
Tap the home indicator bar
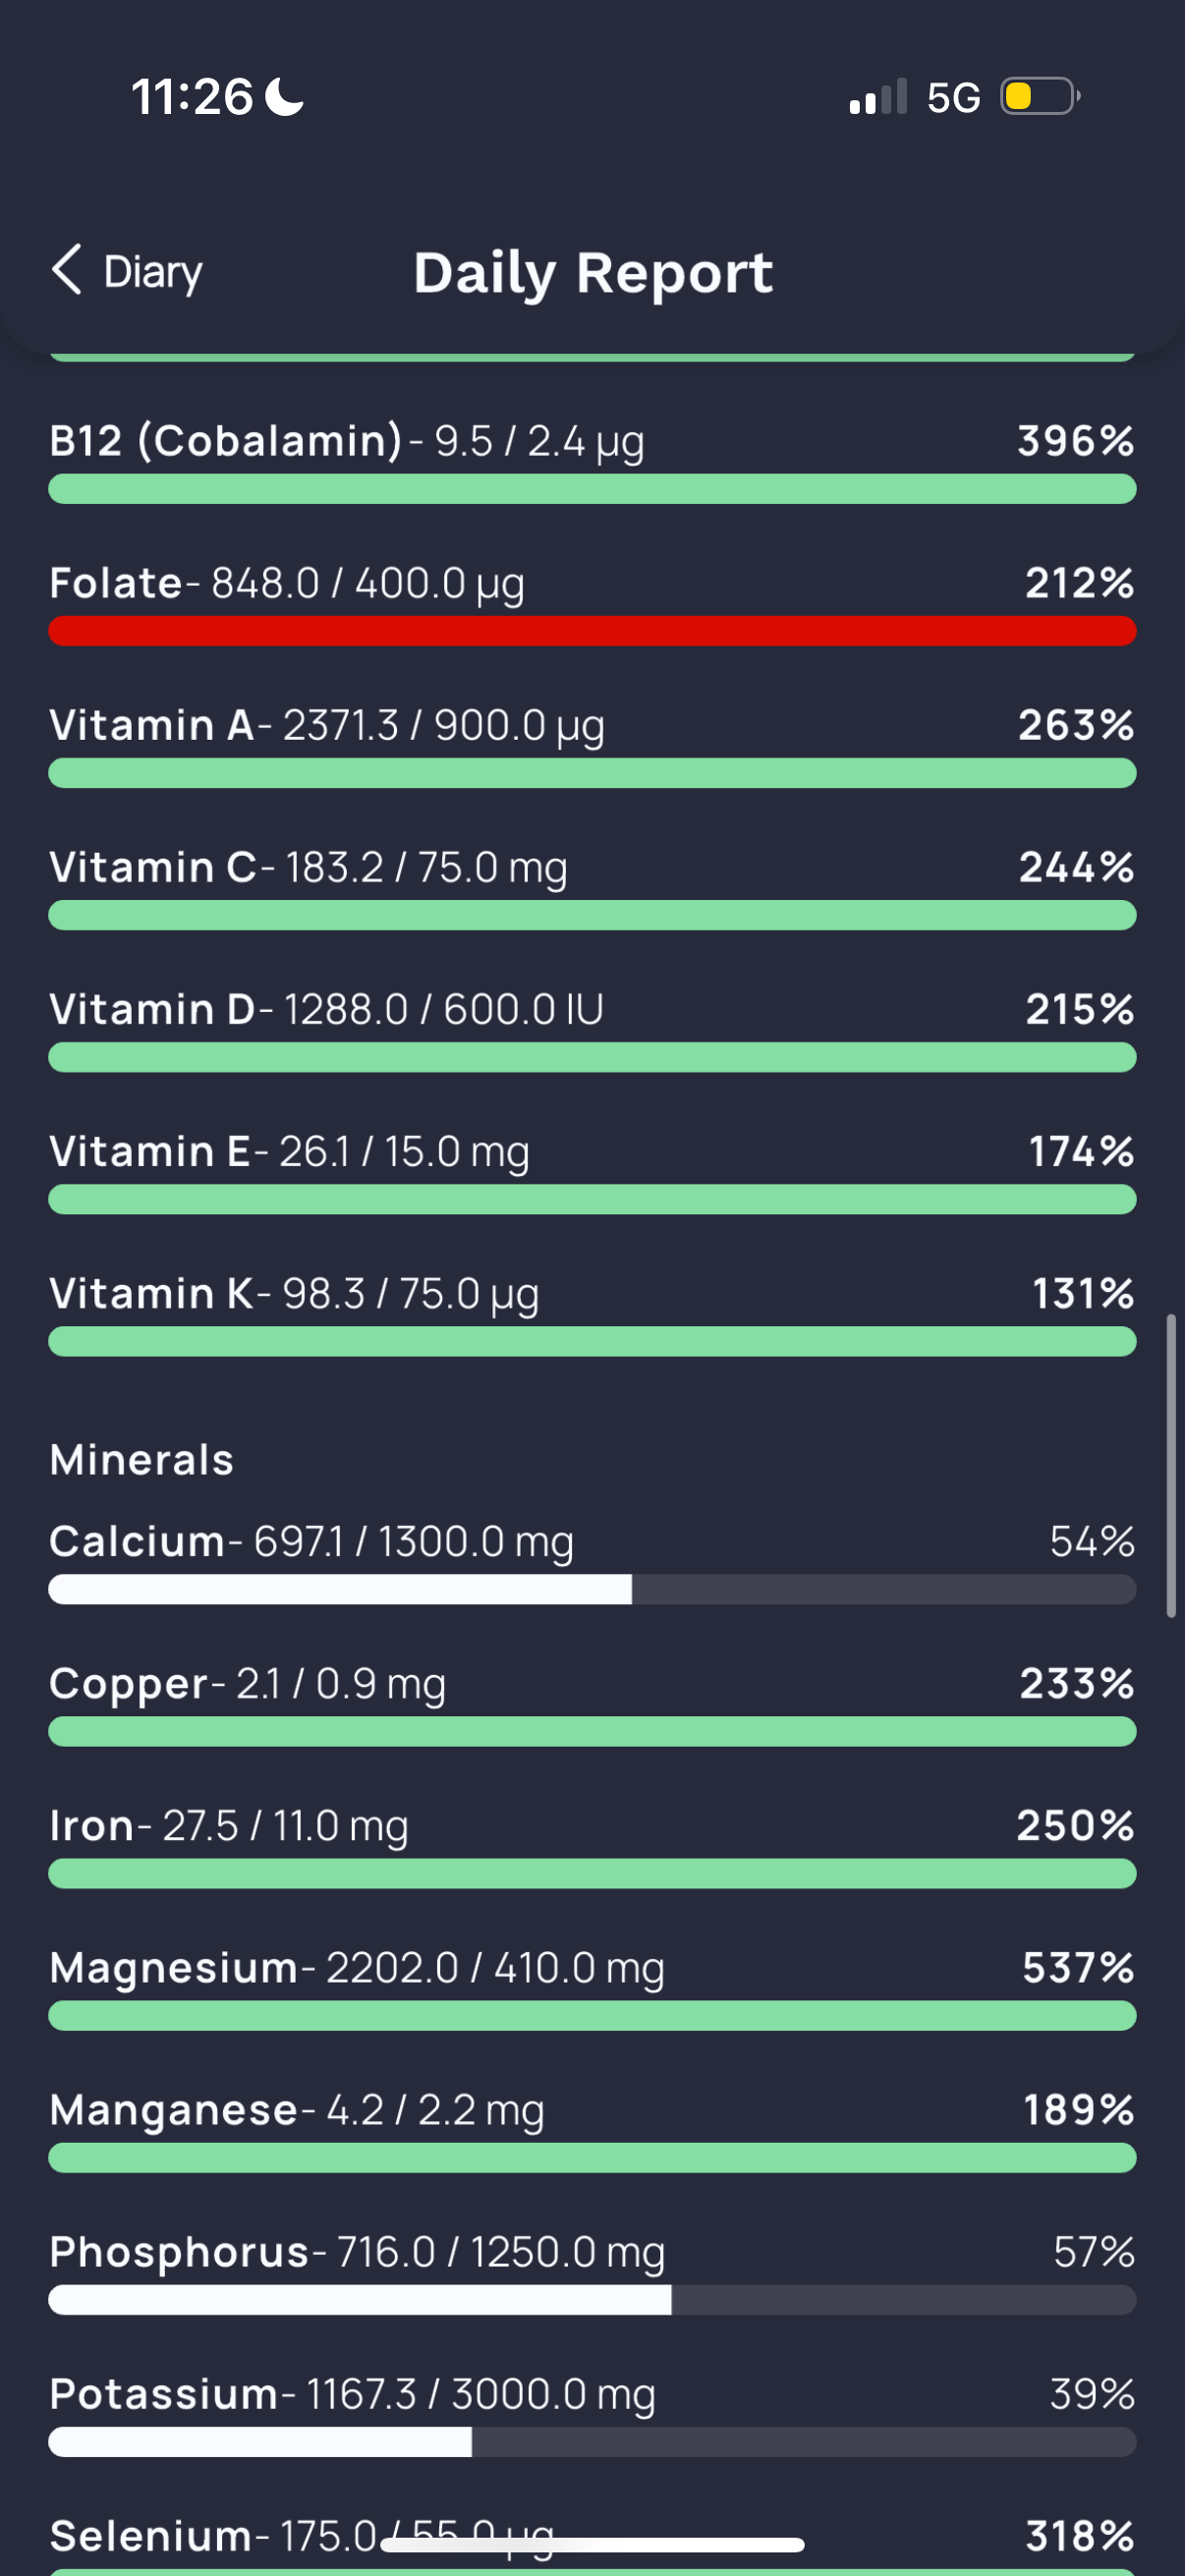coord(592,2545)
